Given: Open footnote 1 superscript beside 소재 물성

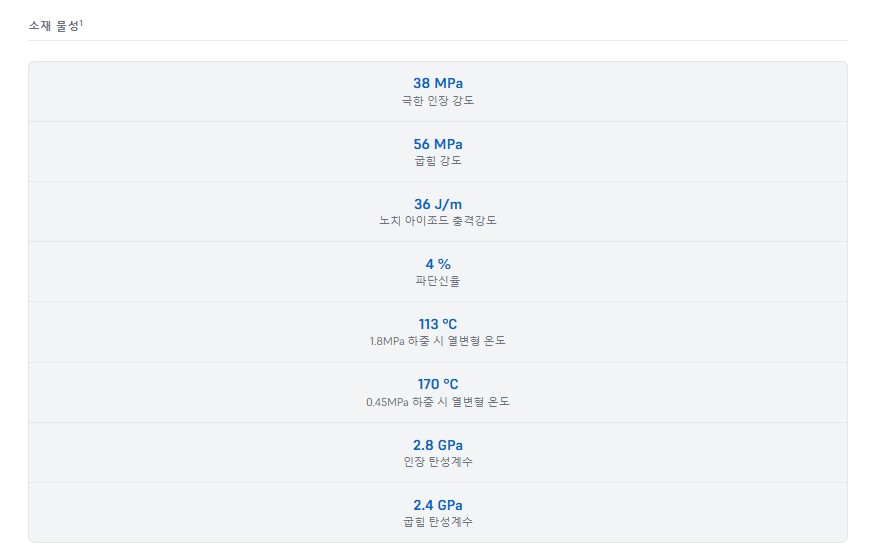Looking at the screenshot, I should click(81, 21).
